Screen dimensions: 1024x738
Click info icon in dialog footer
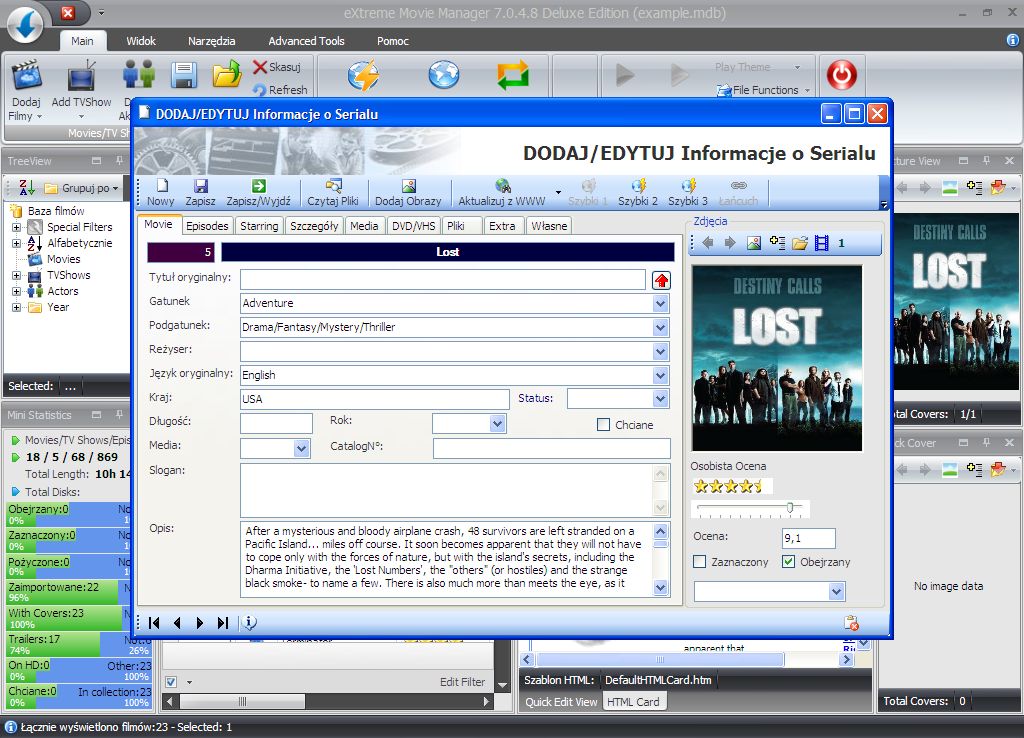coord(249,623)
